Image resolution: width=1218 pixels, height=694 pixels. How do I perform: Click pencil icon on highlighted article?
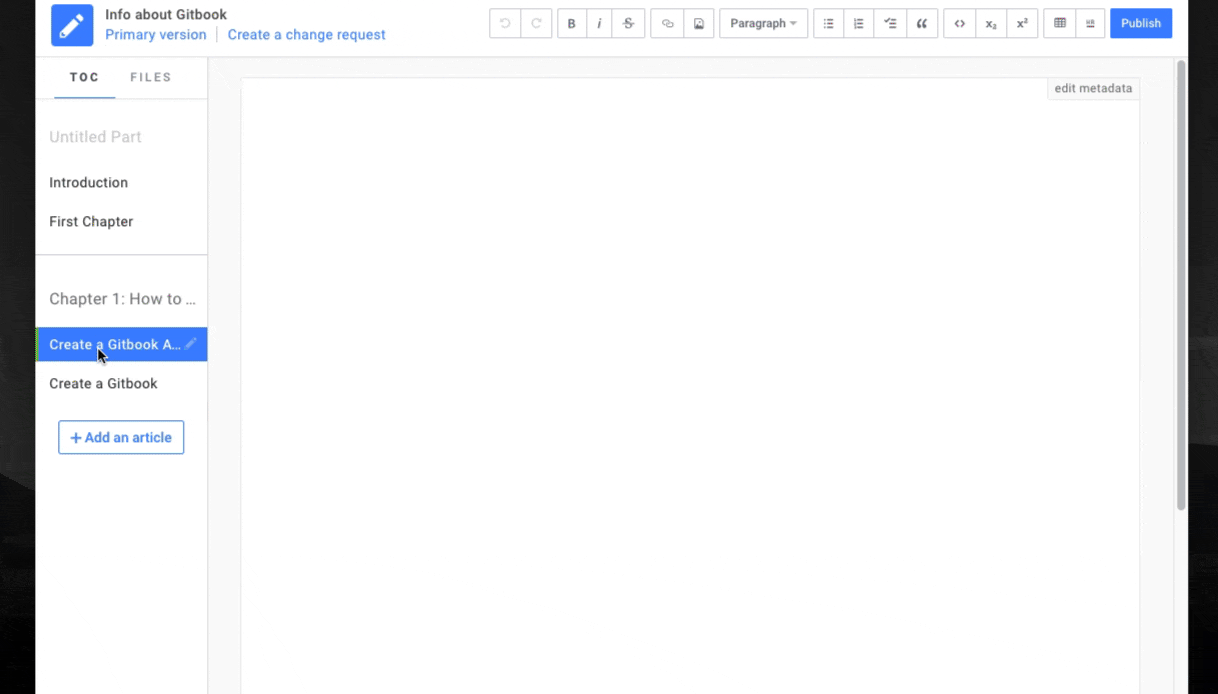pos(191,344)
